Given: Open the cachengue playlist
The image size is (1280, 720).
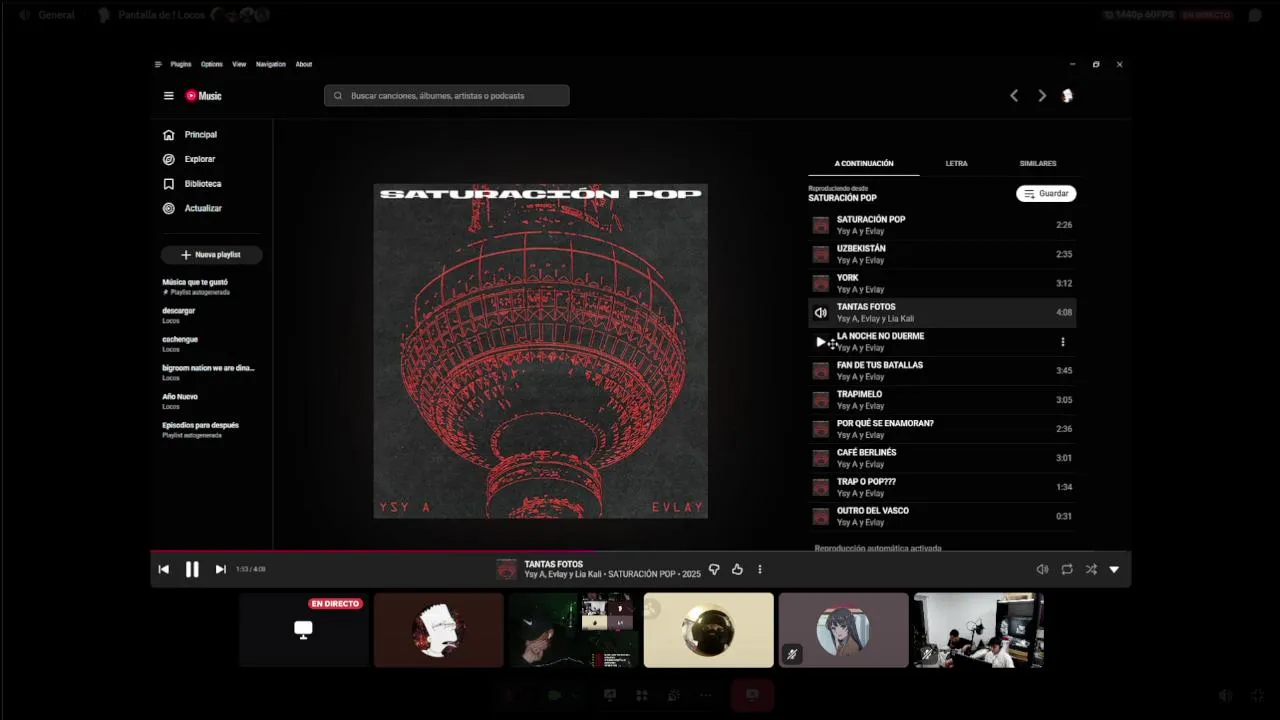Looking at the screenshot, I should pos(210,344).
